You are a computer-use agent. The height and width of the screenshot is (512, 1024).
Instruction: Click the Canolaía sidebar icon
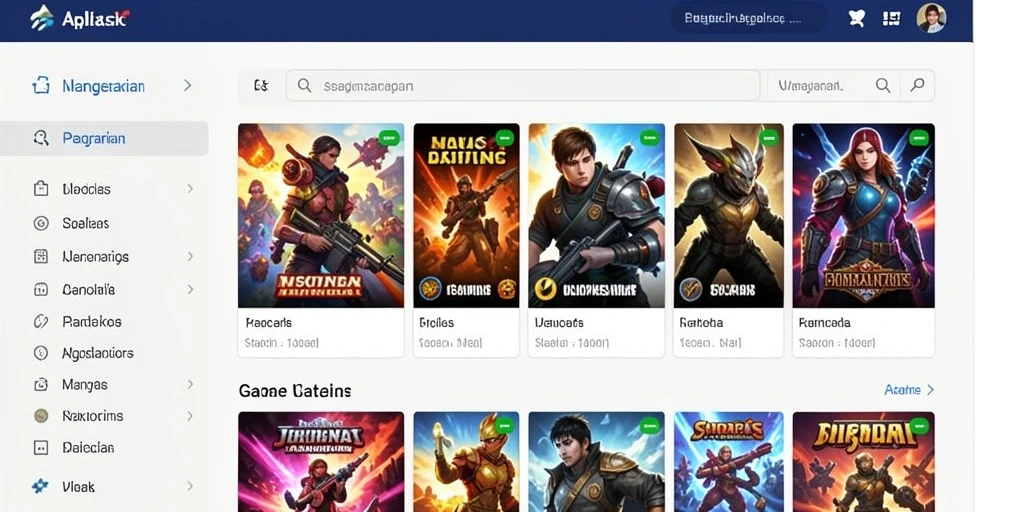click(x=40, y=289)
